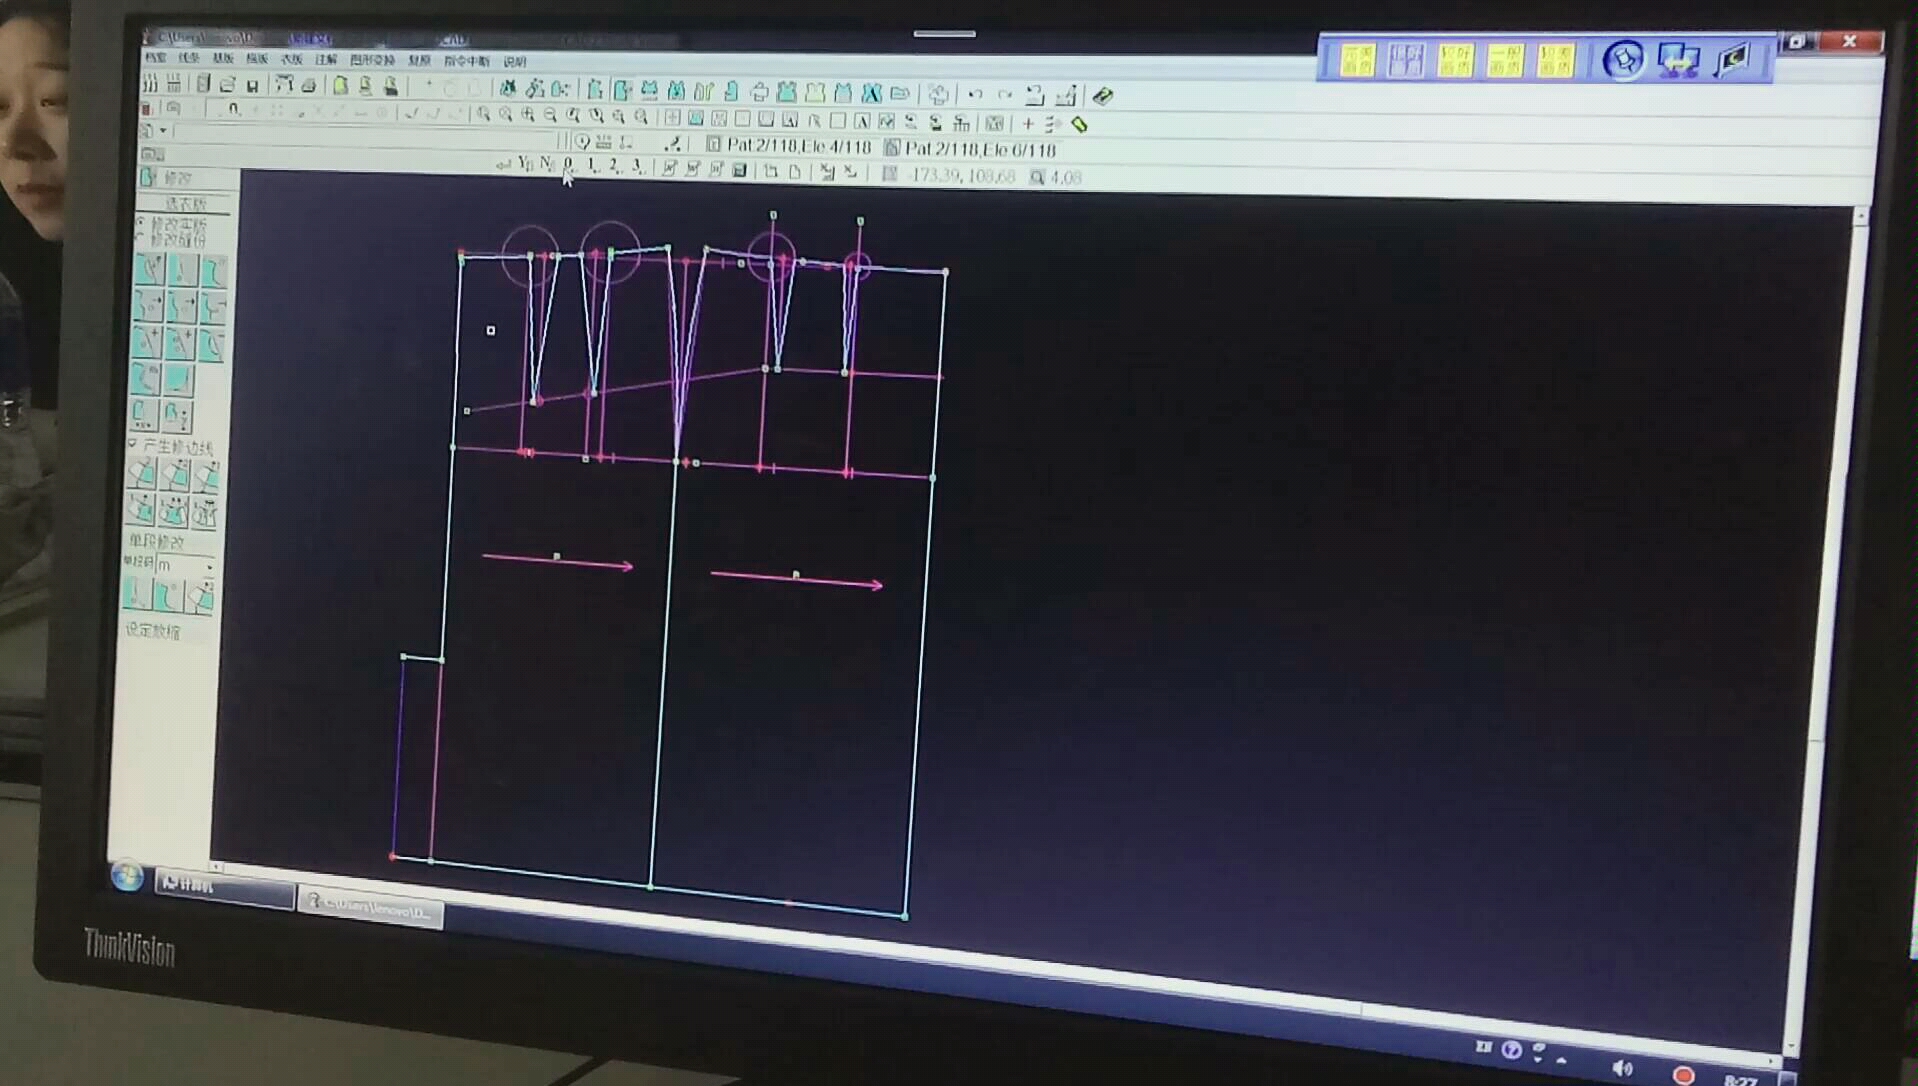Screen dimensions: 1918x1086
Task: Select the first modify radio option in left panel
Action: (140, 221)
